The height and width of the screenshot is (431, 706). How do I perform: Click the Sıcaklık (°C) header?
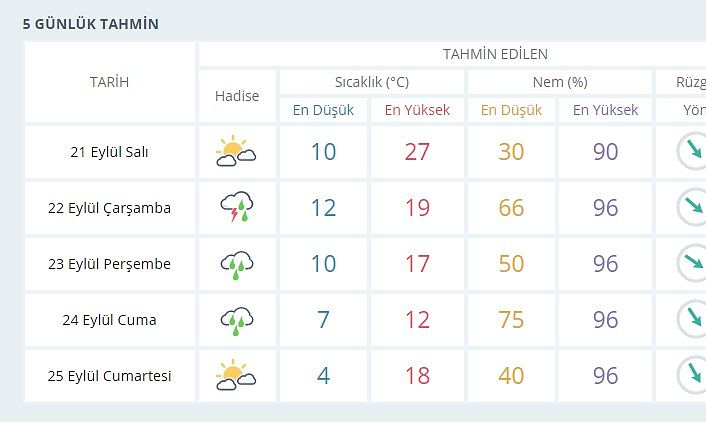click(x=371, y=82)
